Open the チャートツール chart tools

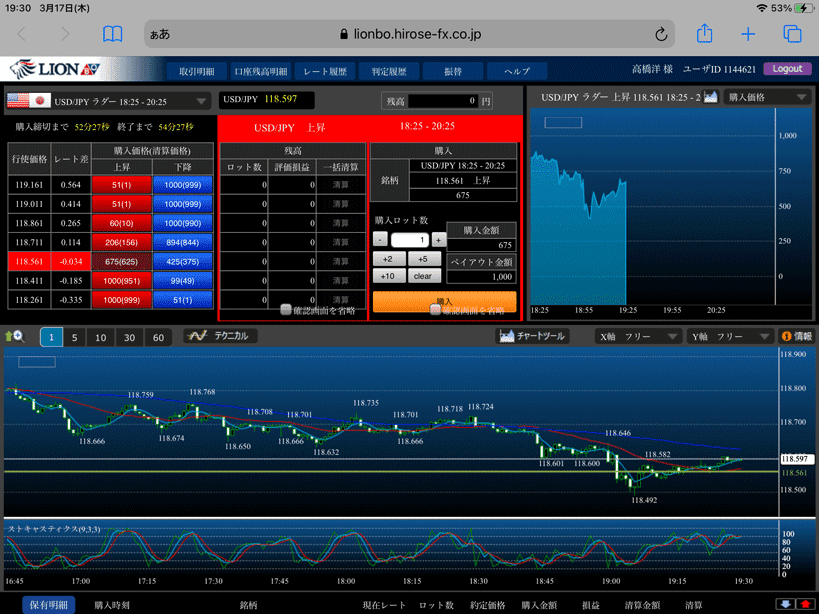532,336
